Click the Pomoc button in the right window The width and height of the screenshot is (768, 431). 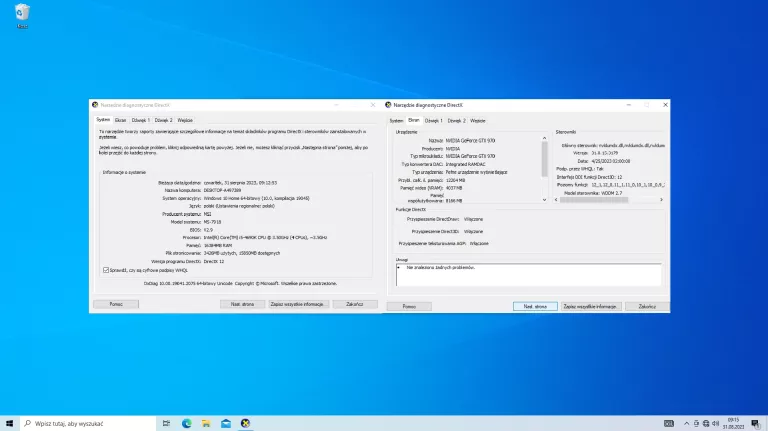tap(409, 307)
